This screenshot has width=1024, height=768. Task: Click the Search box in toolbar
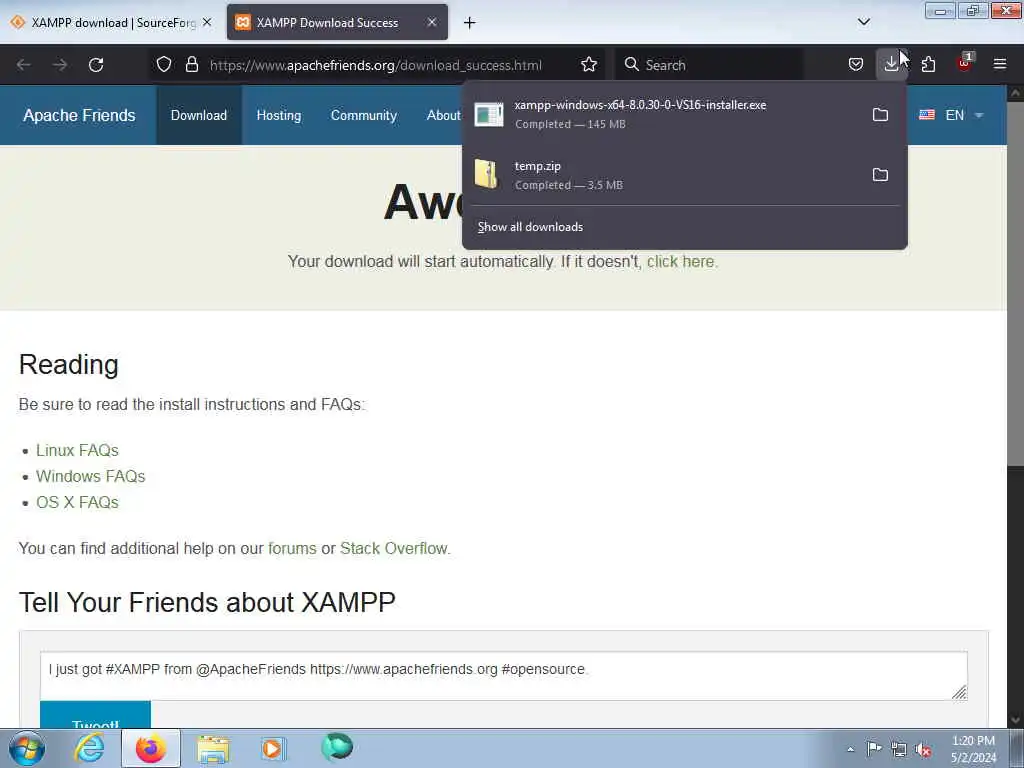(709, 65)
